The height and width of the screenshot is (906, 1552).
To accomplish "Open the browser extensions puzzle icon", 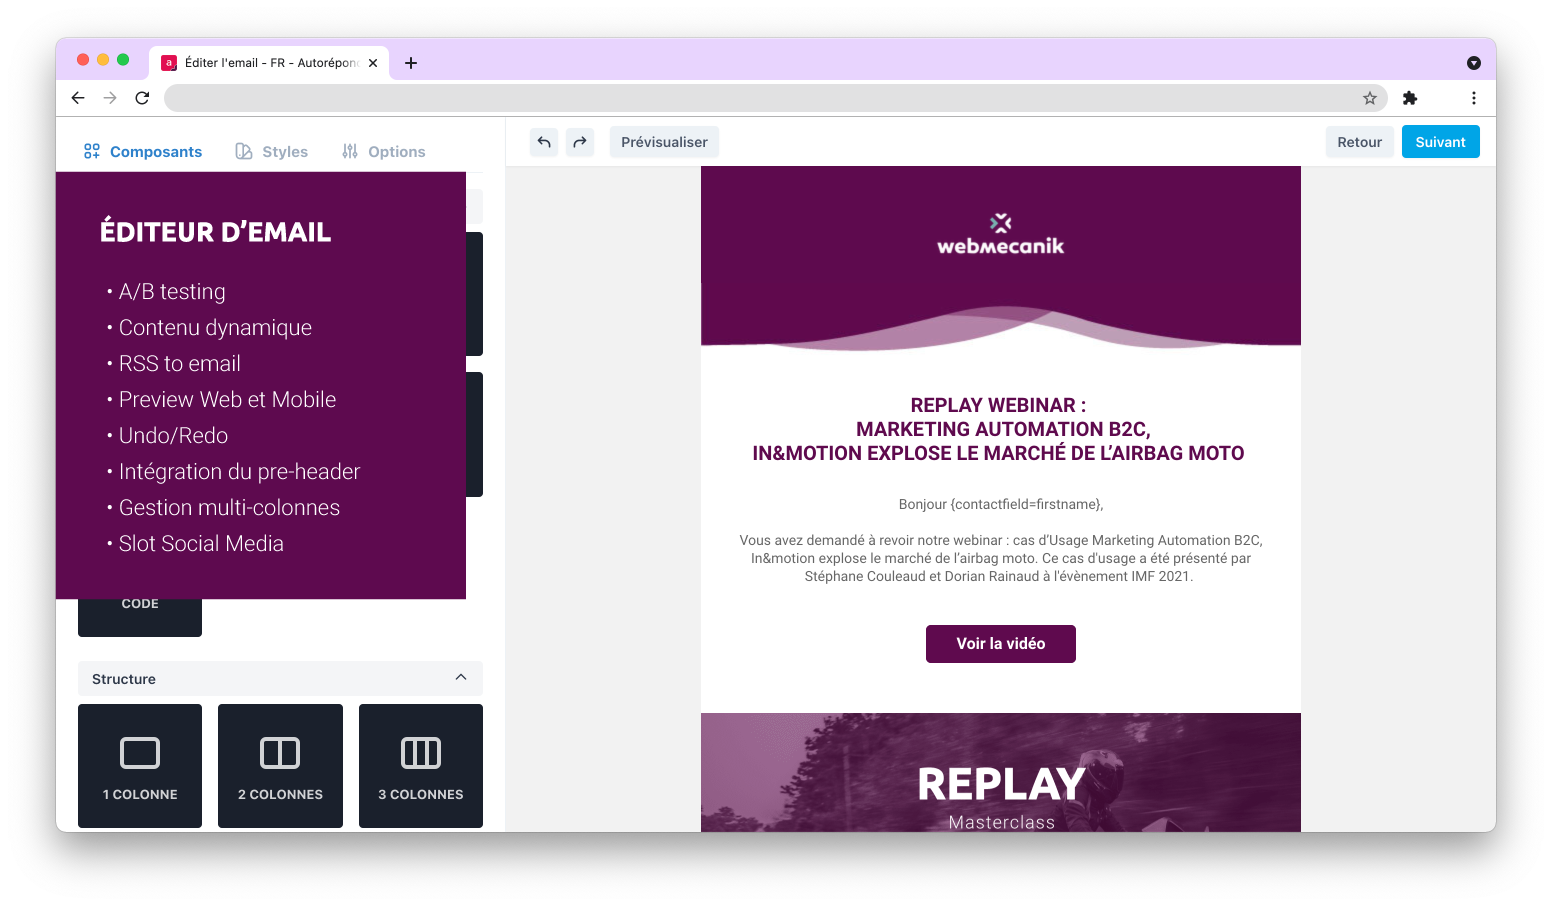I will point(1410,98).
